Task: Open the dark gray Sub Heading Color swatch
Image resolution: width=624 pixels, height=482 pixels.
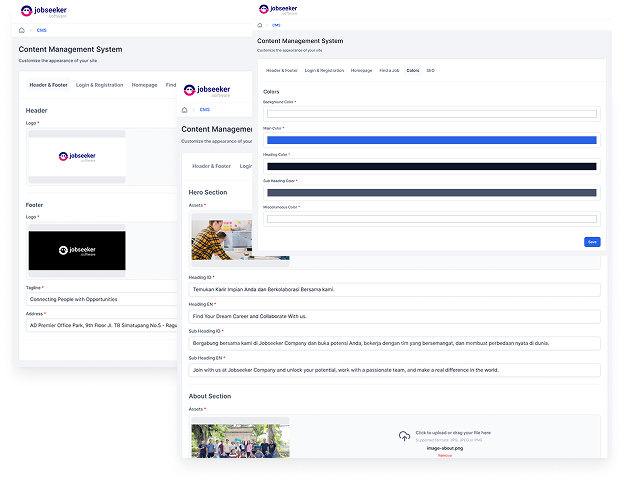Action: click(432, 193)
